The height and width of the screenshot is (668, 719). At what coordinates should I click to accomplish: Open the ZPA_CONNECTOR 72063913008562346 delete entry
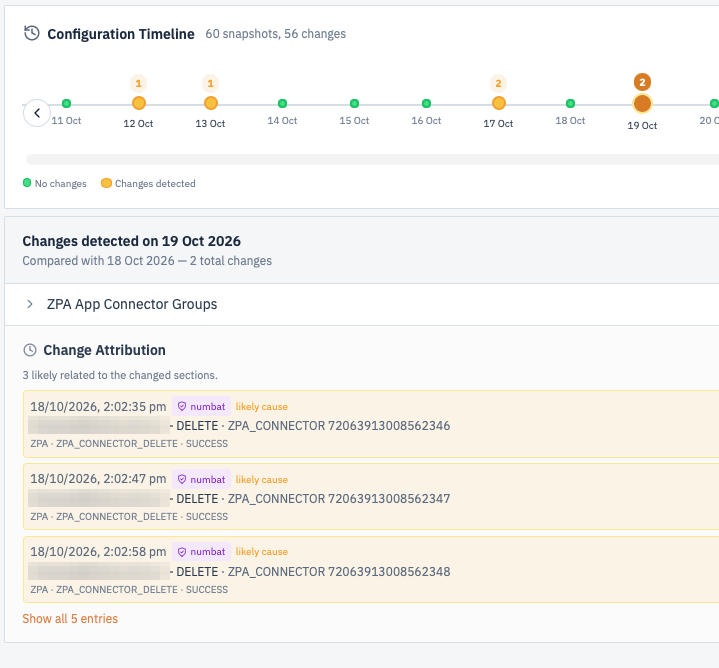click(371, 424)
